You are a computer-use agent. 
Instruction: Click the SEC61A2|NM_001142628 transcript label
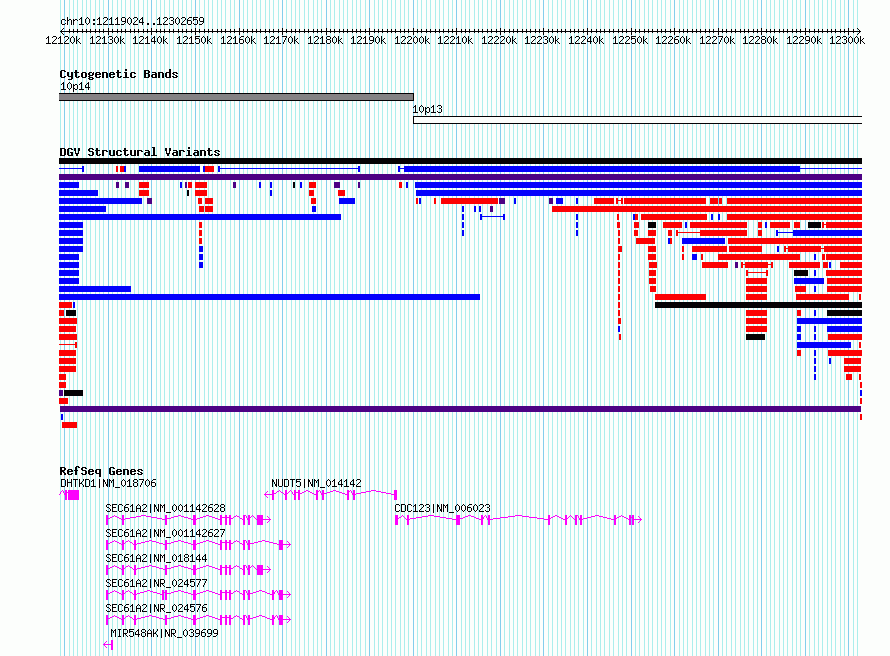165,508
